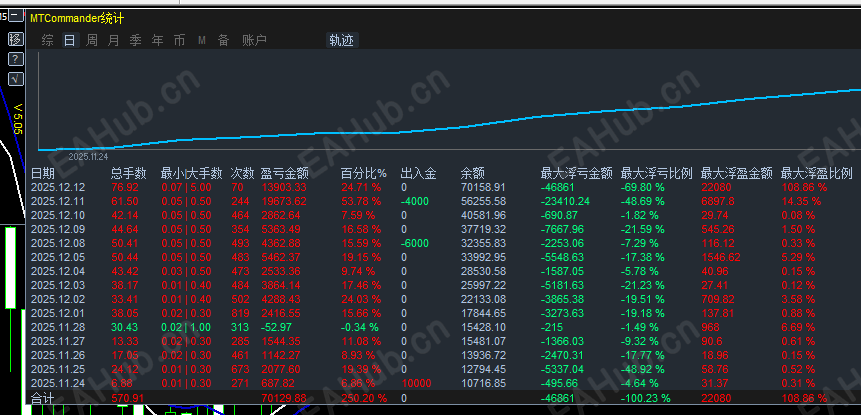Click the 总手数 column header

pyautogui.click(x=129, y=174)
